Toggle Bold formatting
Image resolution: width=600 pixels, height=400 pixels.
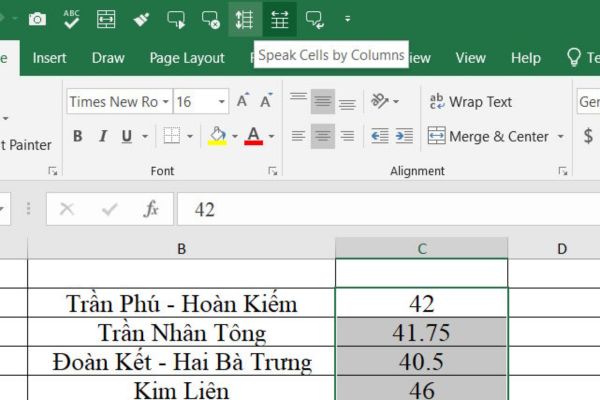(78, 136)
